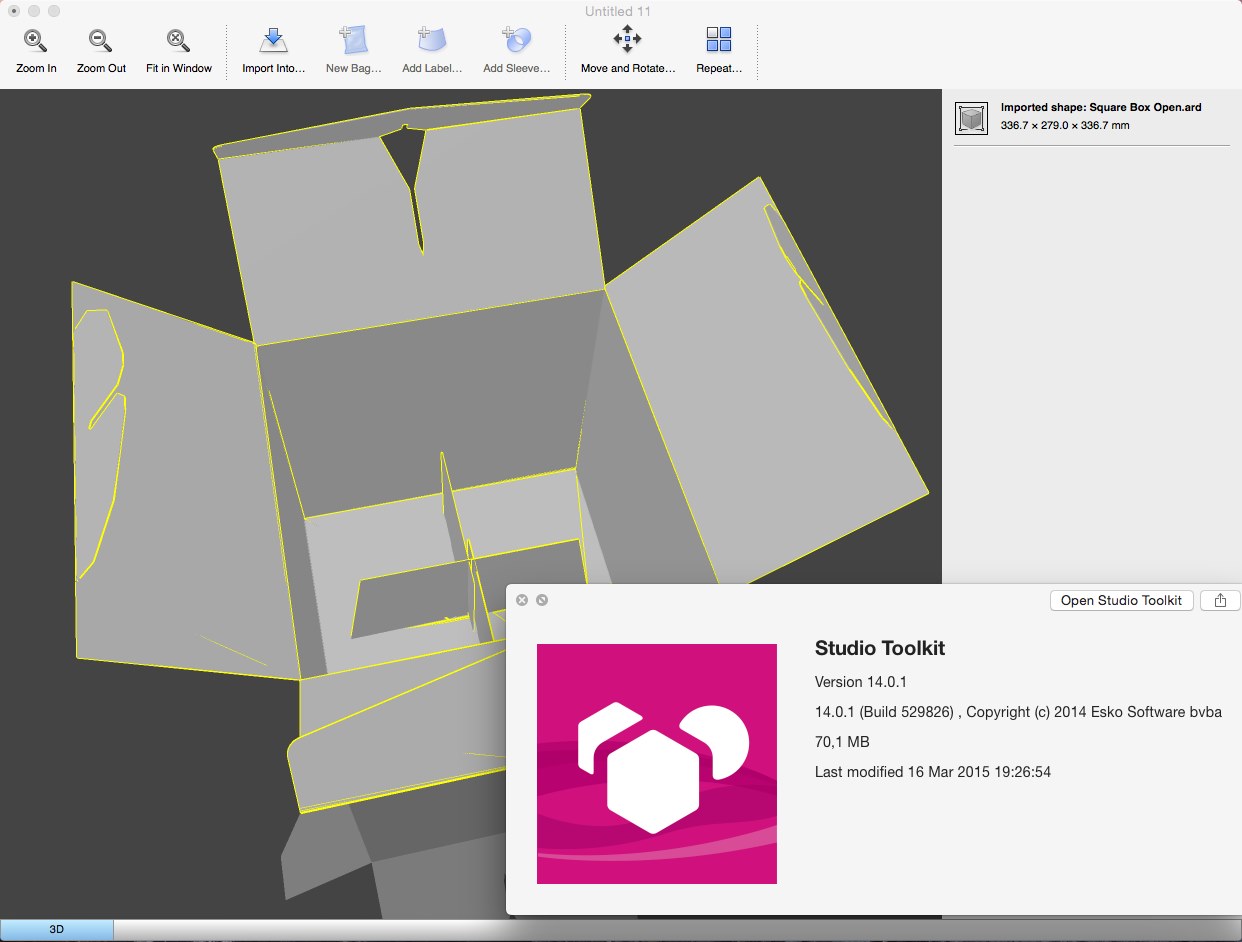Click the magenta Studio Toolkit logo

coord(656,763)
